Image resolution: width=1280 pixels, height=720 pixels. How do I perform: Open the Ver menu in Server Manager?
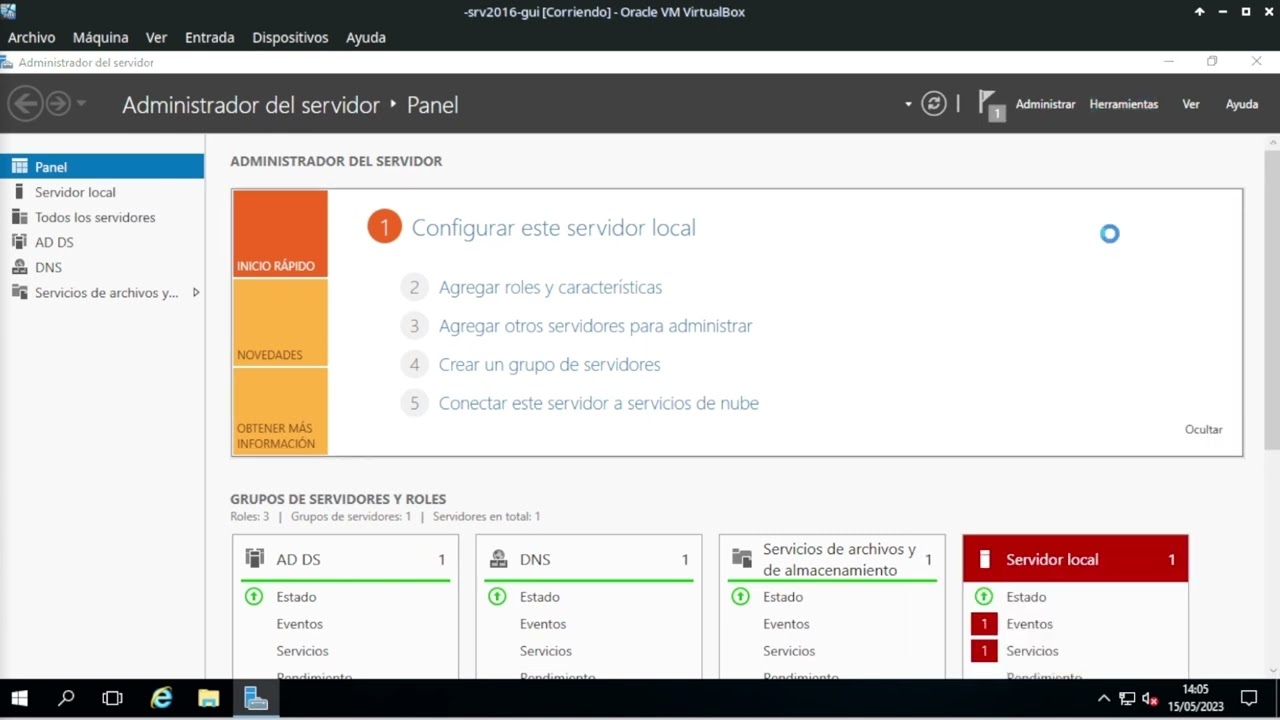1190,104
